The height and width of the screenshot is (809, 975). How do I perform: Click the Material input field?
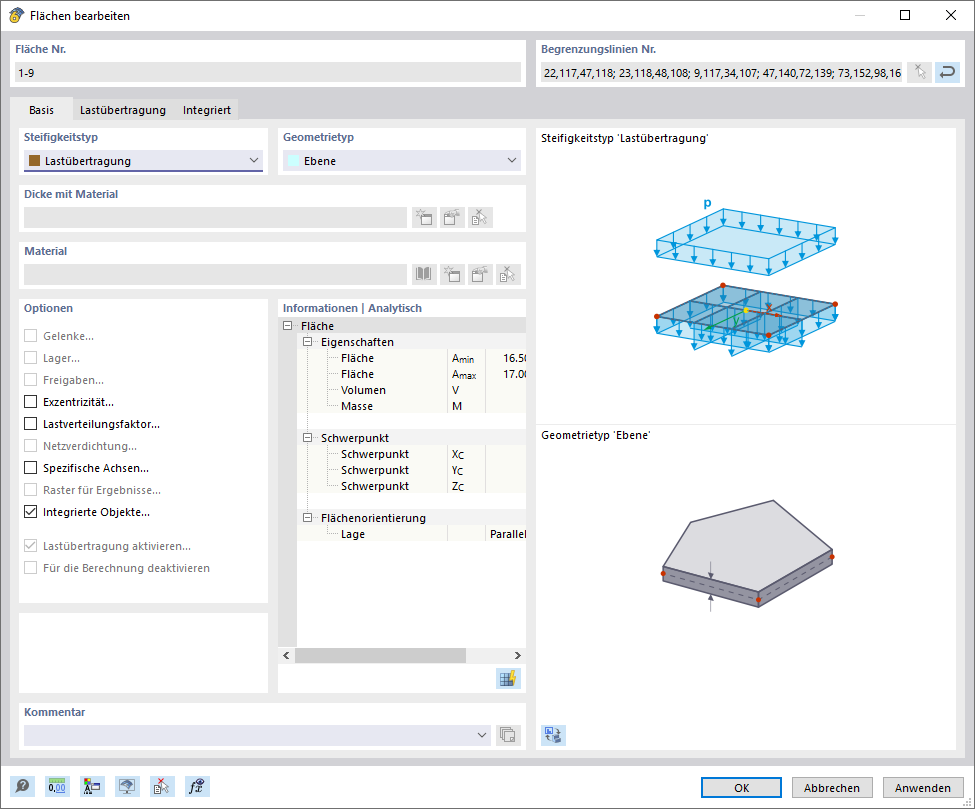click(215, 274)
